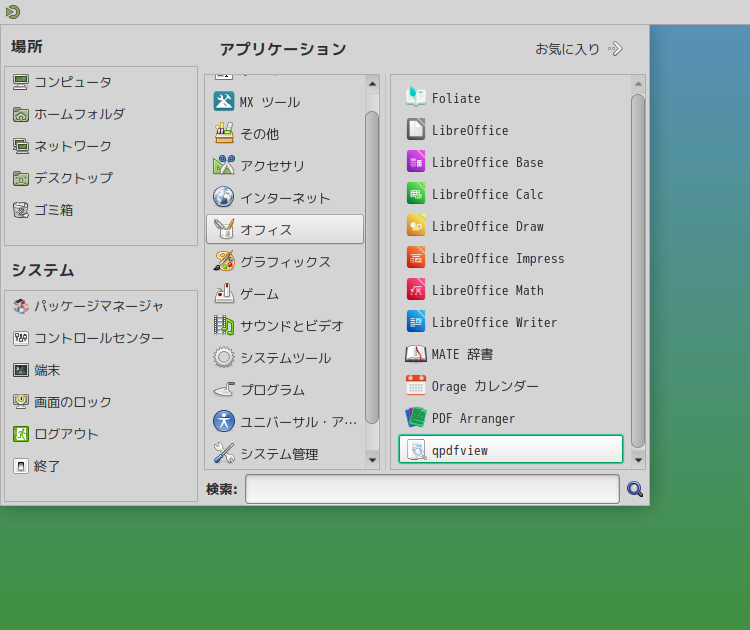Select the グラフィックス palette icon
Image resolution: width=750 pixels, height=630 pixels.
click(x=224, y=261)
